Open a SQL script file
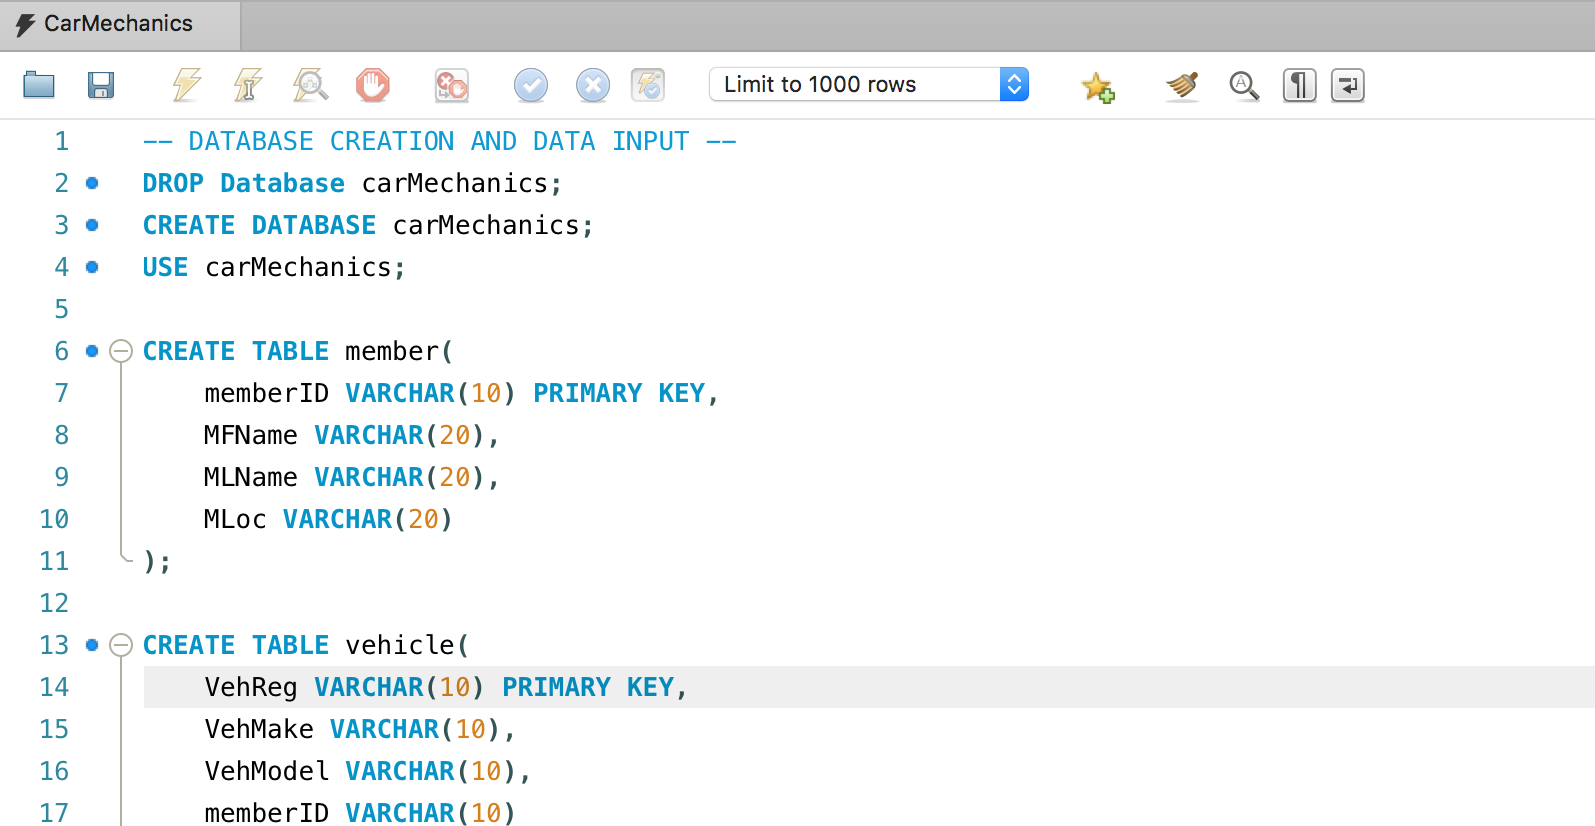Screen dimensions: 1595x826 coord(39,85)
